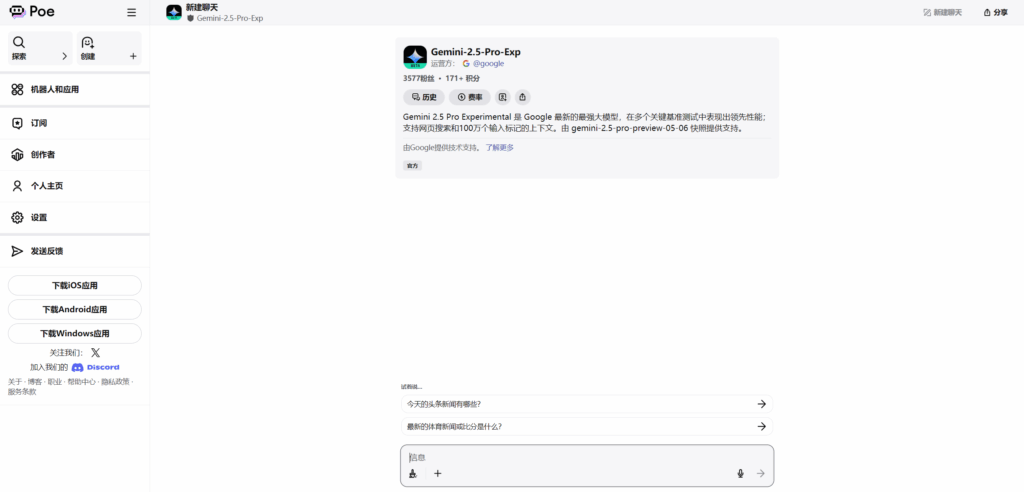Click the Gemini-2.5-Pro-Exp name in the header
The height and width of the screenshot is (492, 1024).
[229, 18]
